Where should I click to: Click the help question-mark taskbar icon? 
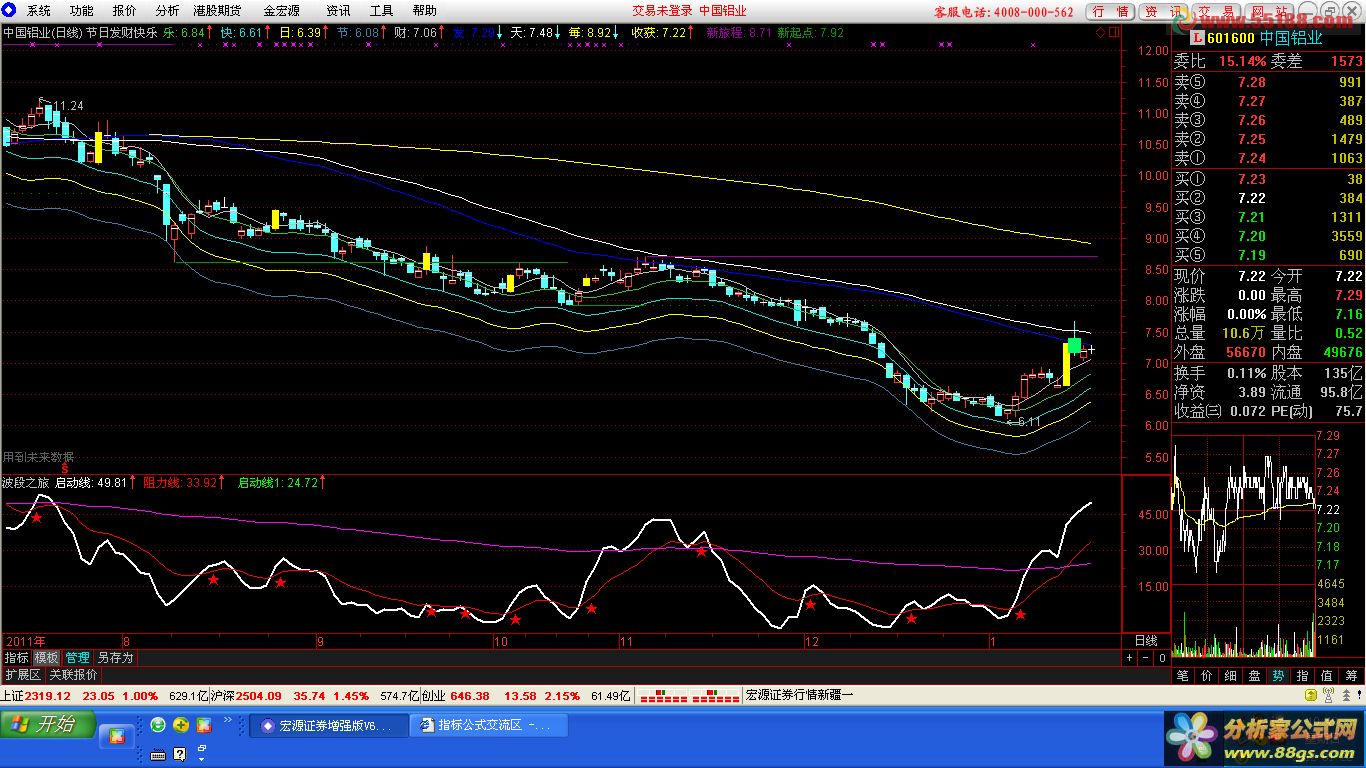(180, 753)
